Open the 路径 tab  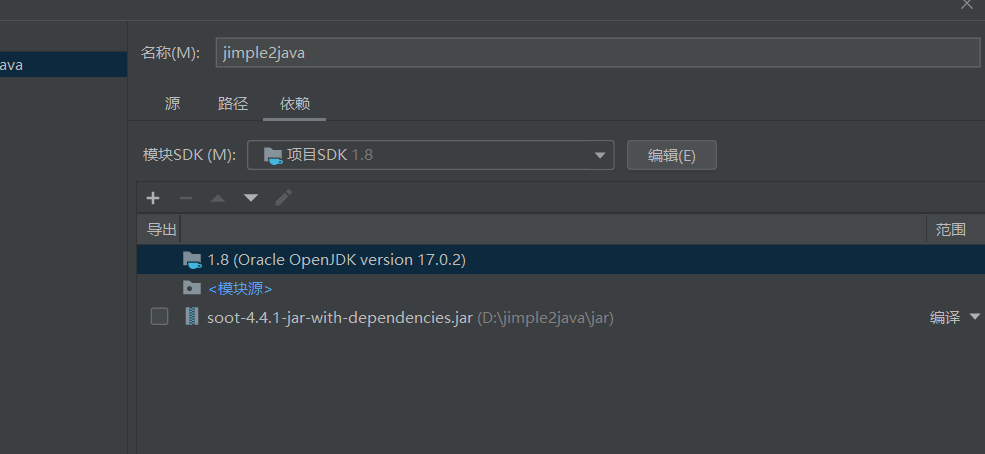232,104
